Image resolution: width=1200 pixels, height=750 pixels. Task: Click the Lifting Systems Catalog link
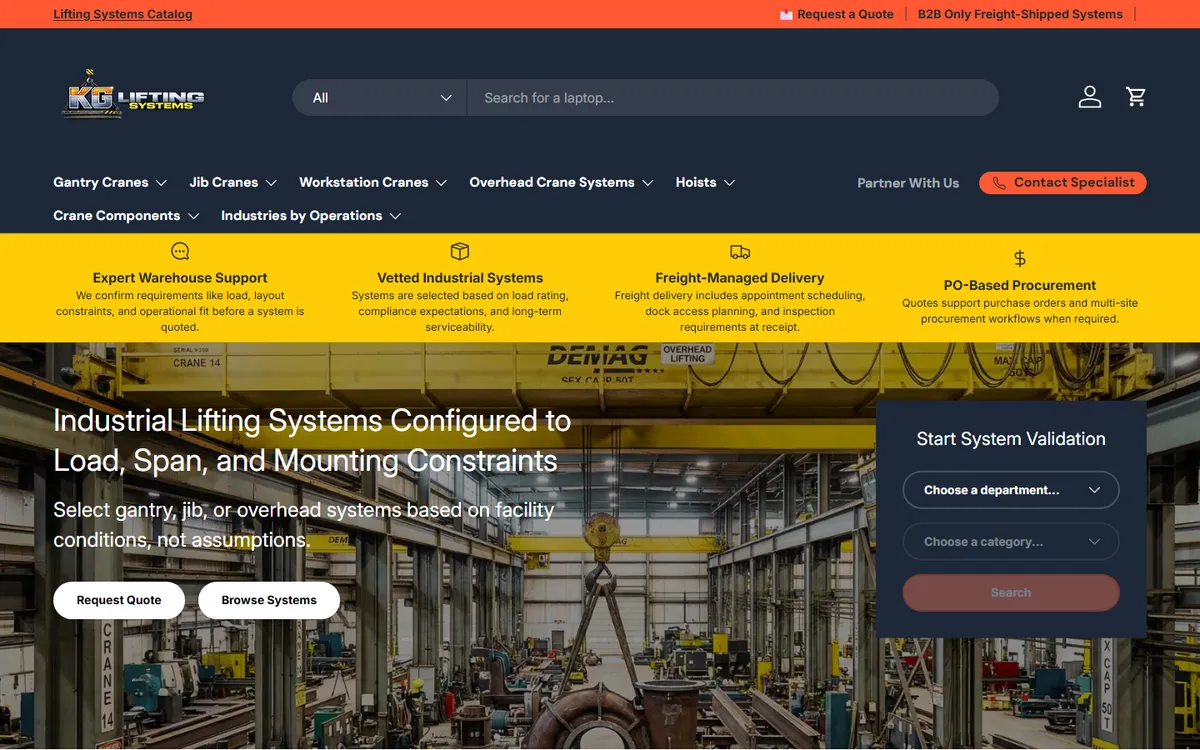click(x=123, y=14)
